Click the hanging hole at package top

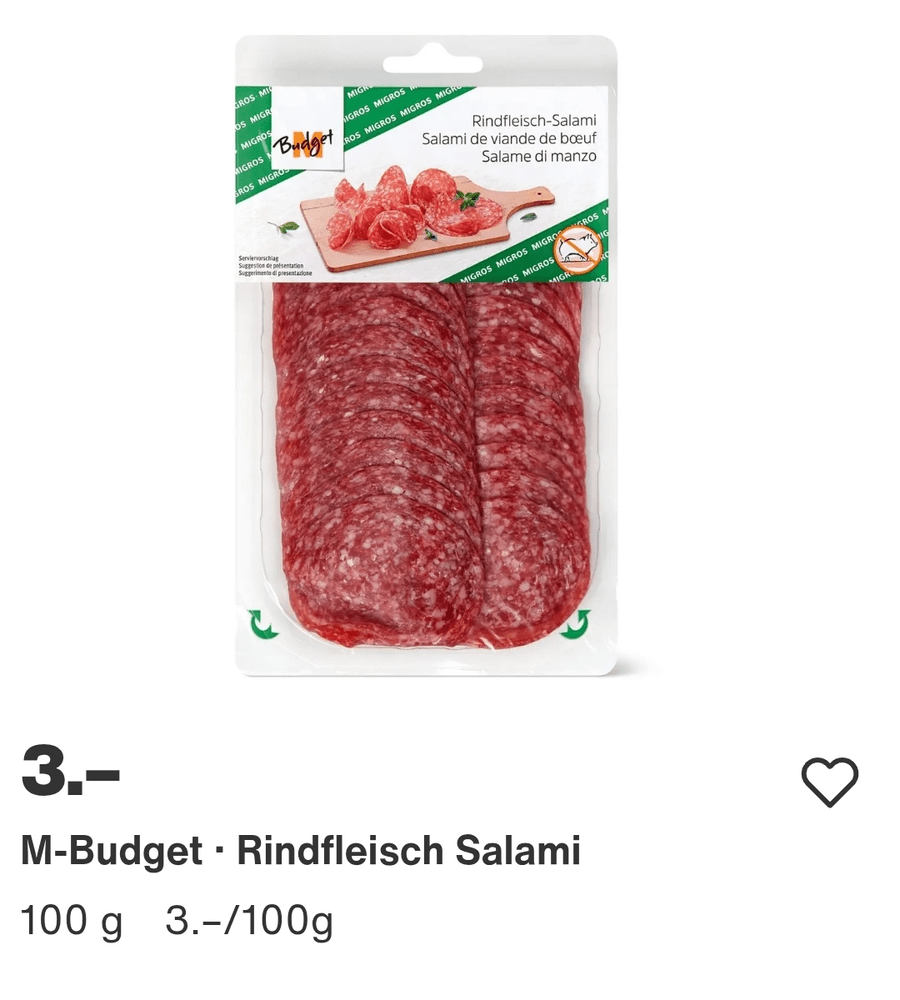tap(432, 64)
